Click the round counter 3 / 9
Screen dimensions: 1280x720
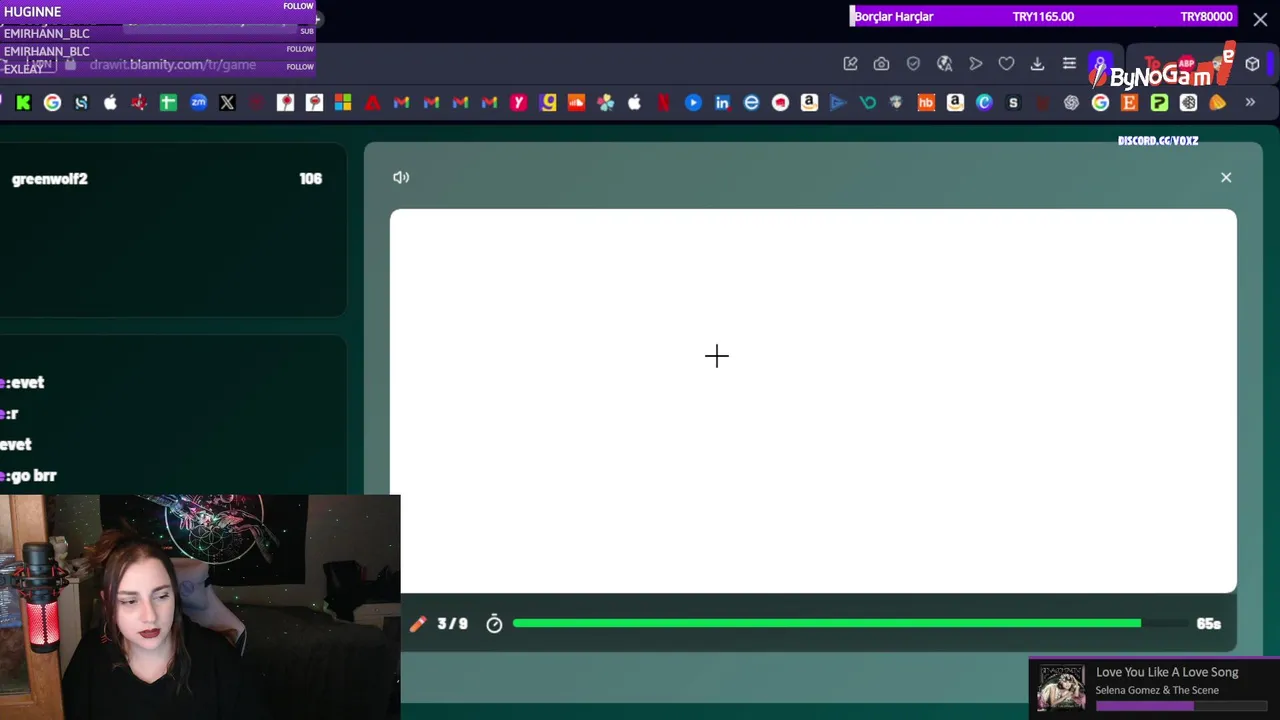(452, 623)
